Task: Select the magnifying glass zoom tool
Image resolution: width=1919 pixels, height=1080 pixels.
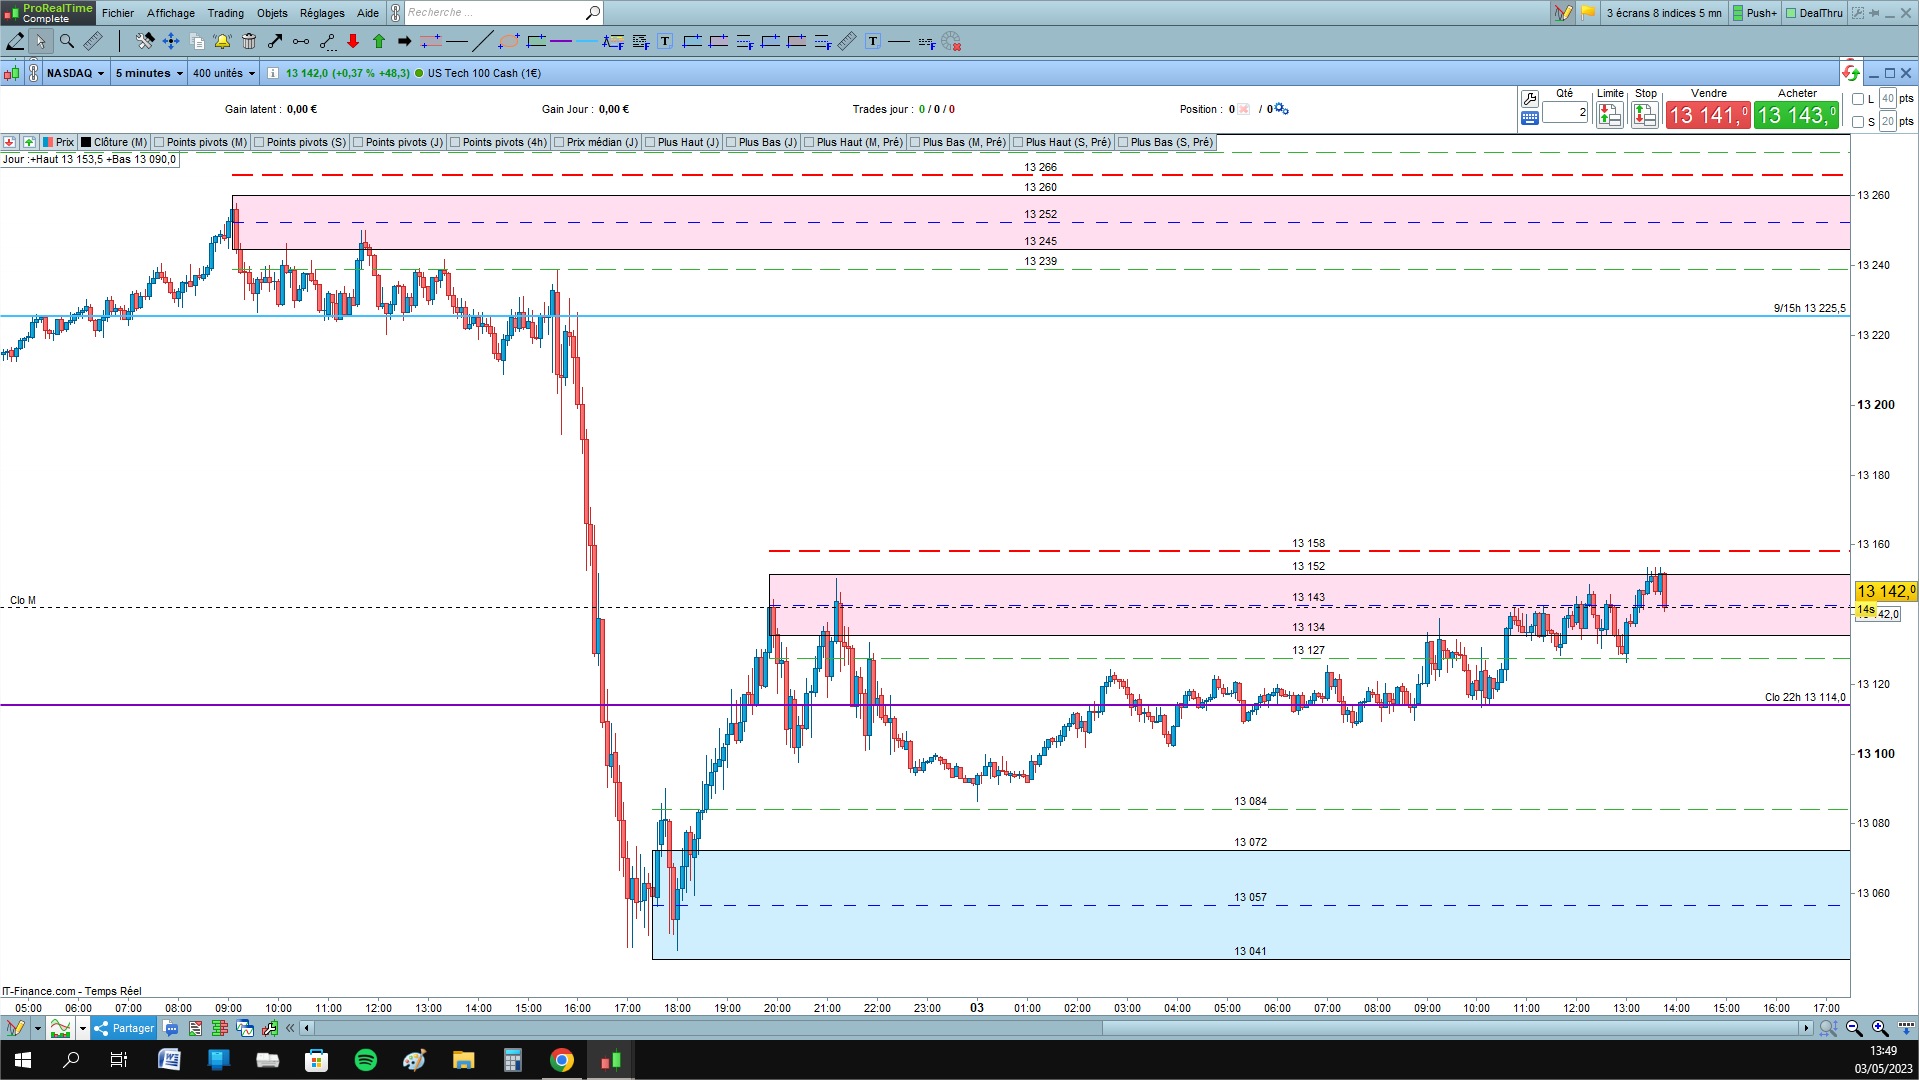Action: pyautogui.click(x=67, y=41)
